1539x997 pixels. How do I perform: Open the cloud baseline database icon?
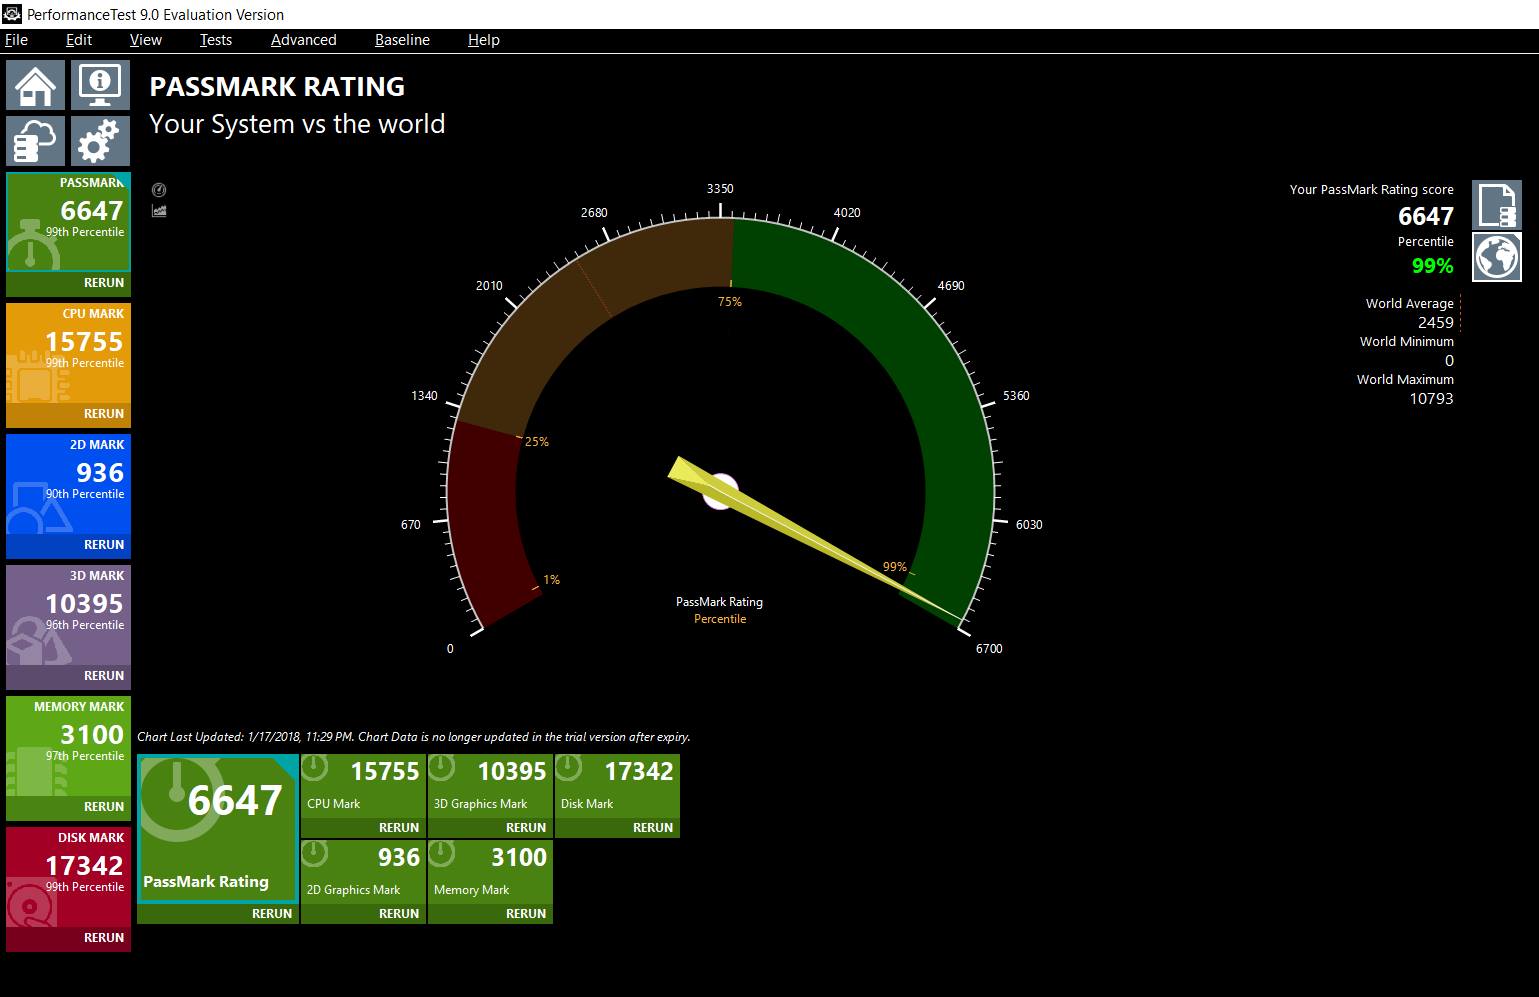click(35, 141)
